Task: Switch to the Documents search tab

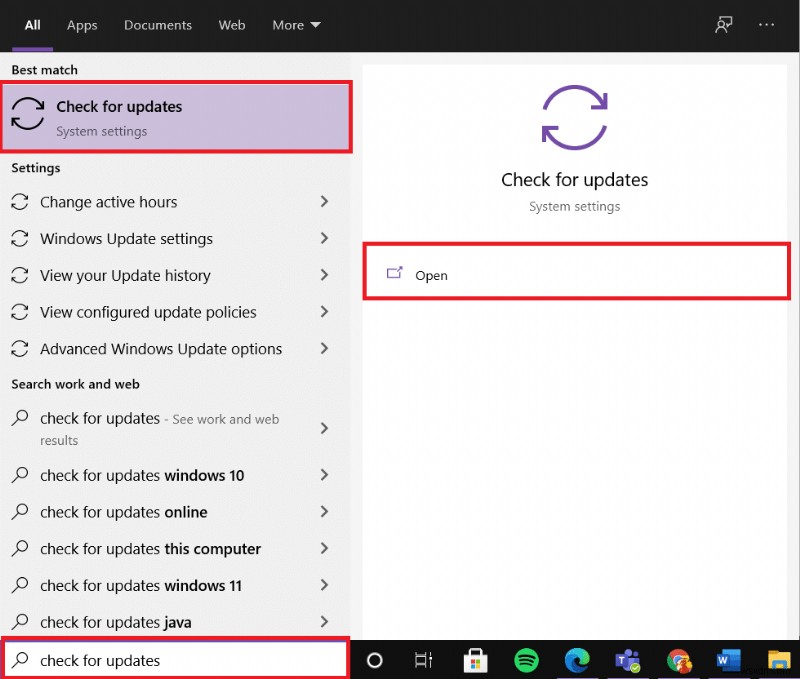Action: (x=157, y=25)
